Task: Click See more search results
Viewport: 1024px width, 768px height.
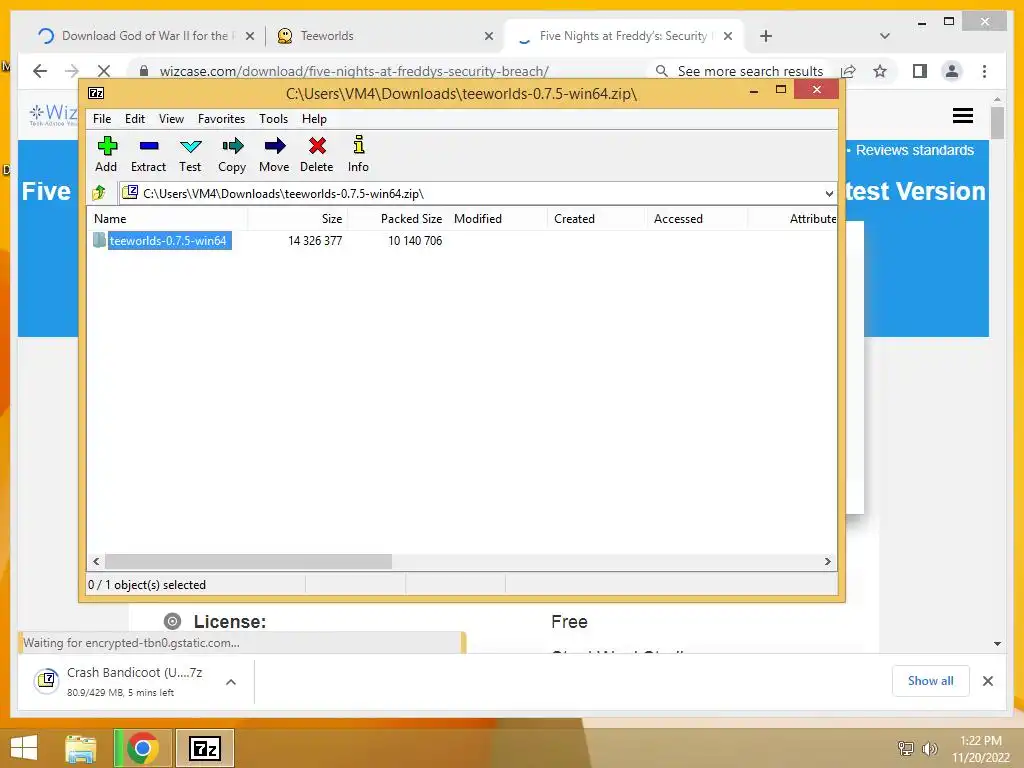Action: click(741, 71)
